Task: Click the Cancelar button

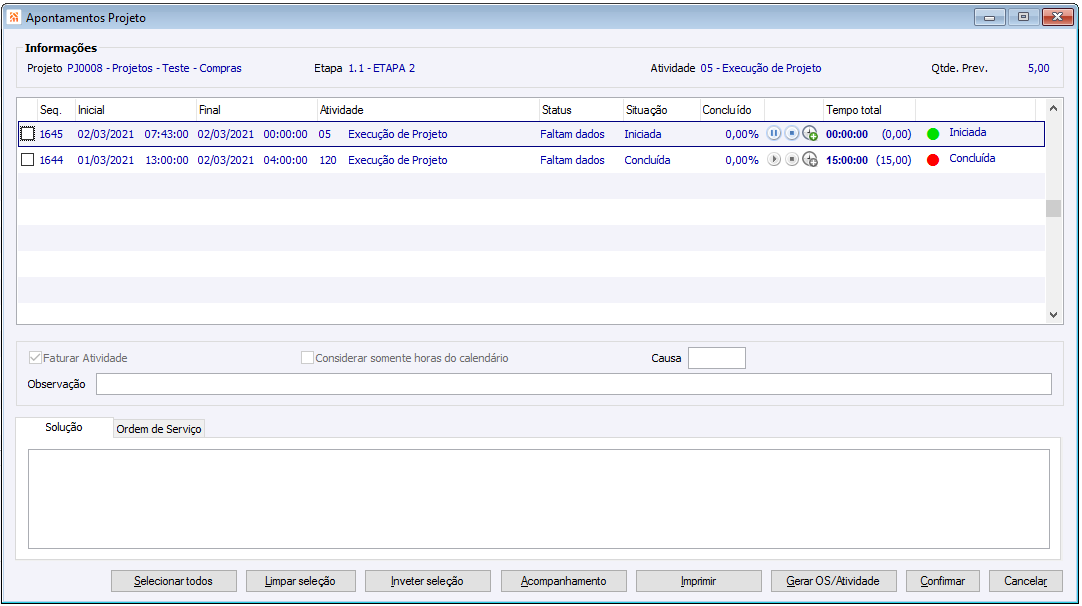Action: pos(1025,581)
